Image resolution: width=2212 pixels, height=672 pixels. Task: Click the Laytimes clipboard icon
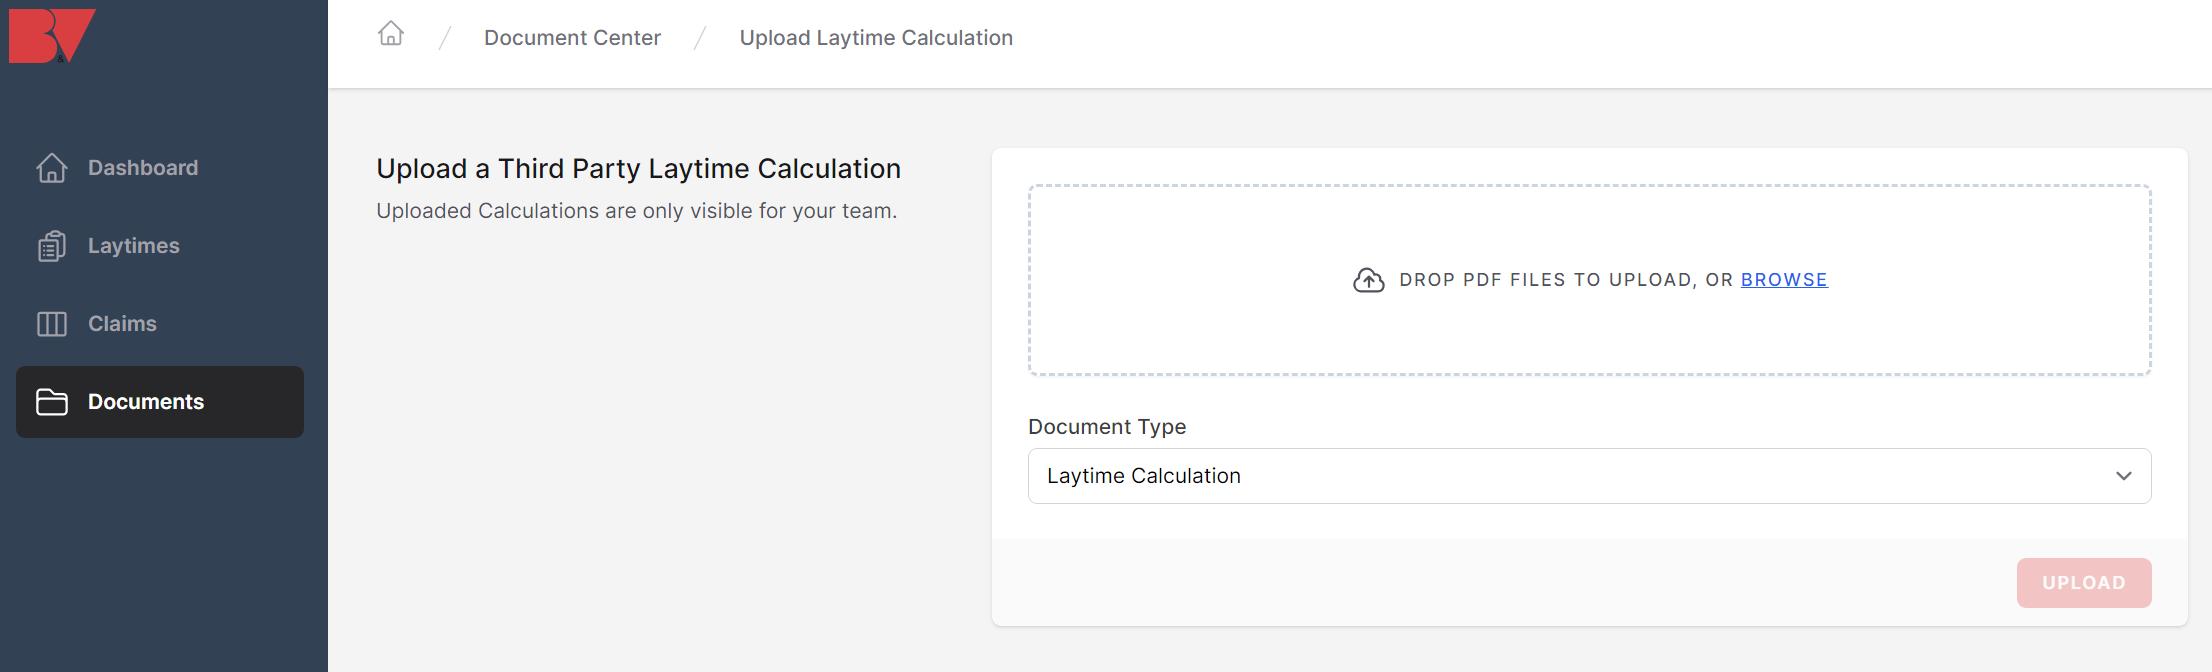52,246
